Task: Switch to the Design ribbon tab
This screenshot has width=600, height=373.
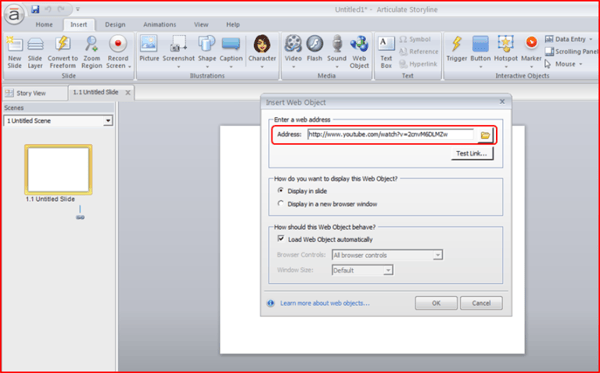Action: 115,24
